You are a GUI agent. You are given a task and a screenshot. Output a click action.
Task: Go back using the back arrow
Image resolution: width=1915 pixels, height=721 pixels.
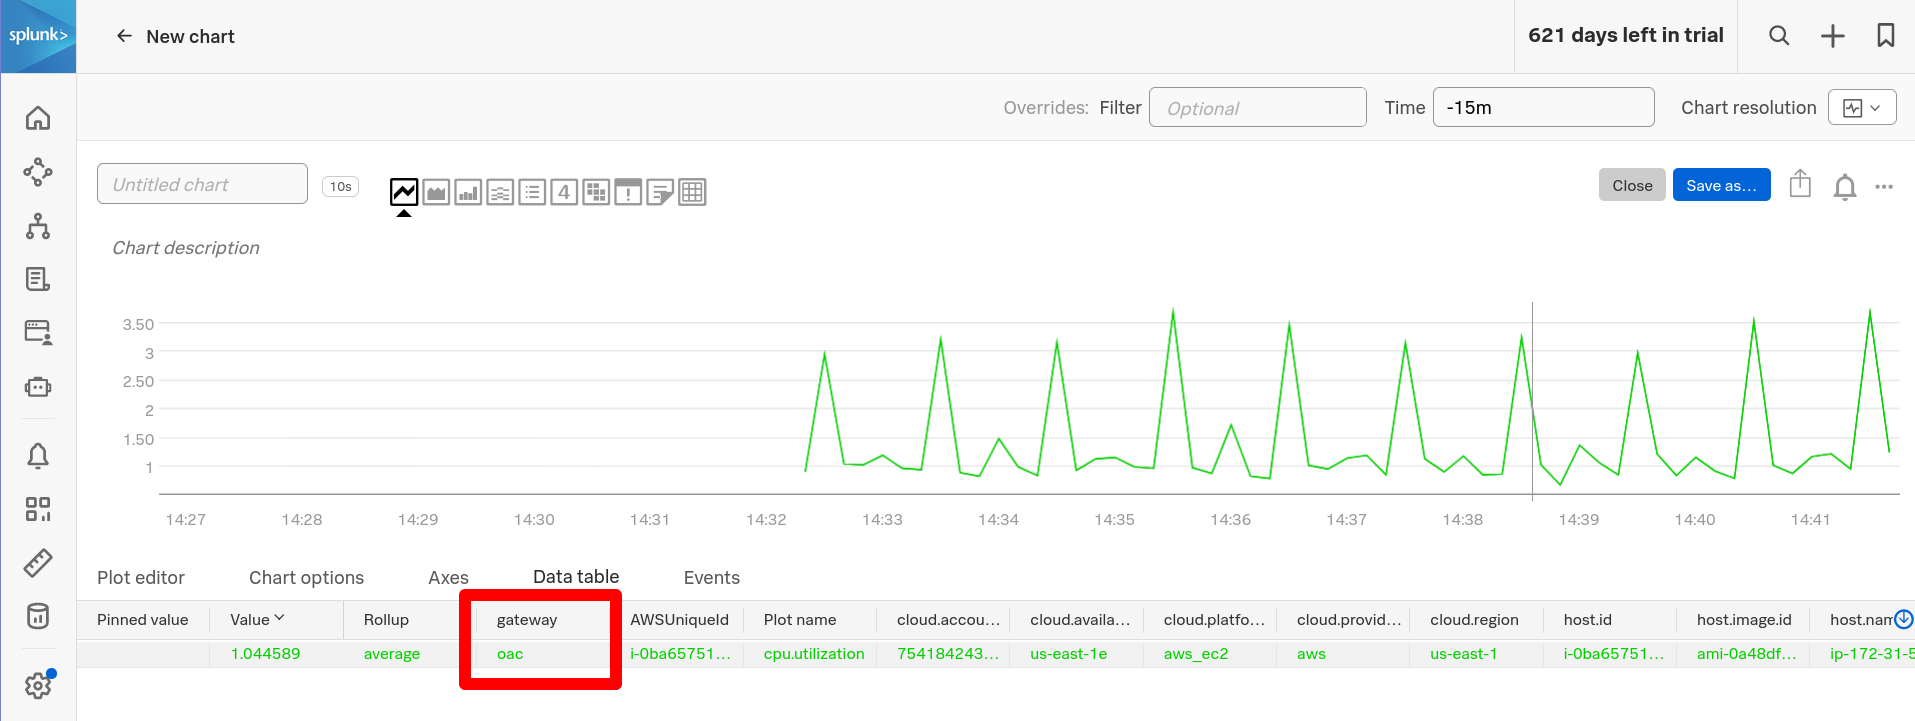(x=124, y=36)
